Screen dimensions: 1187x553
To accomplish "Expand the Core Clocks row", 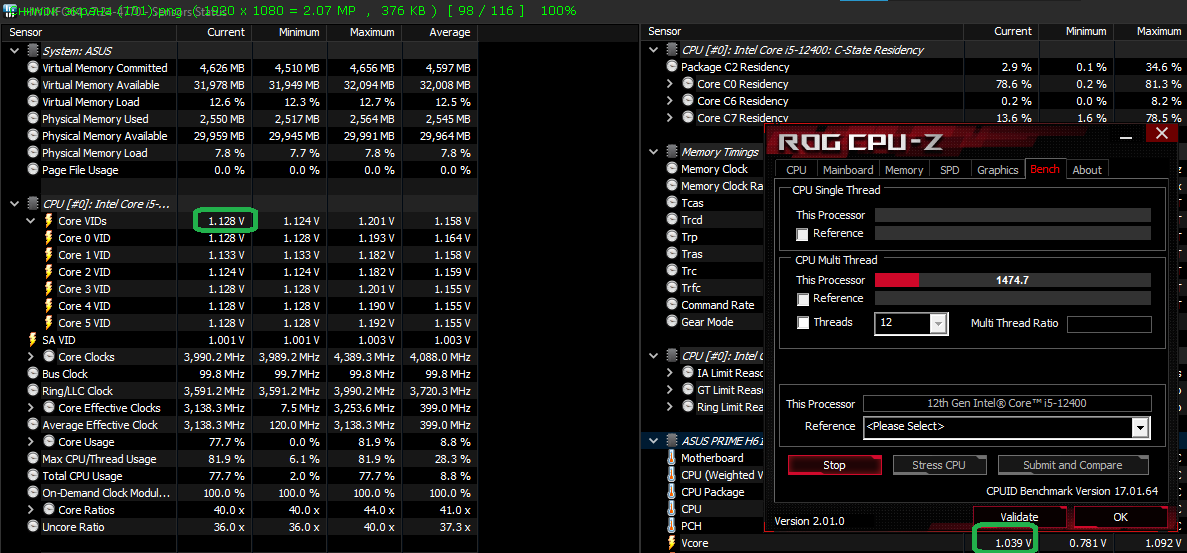I will [31, 357].
